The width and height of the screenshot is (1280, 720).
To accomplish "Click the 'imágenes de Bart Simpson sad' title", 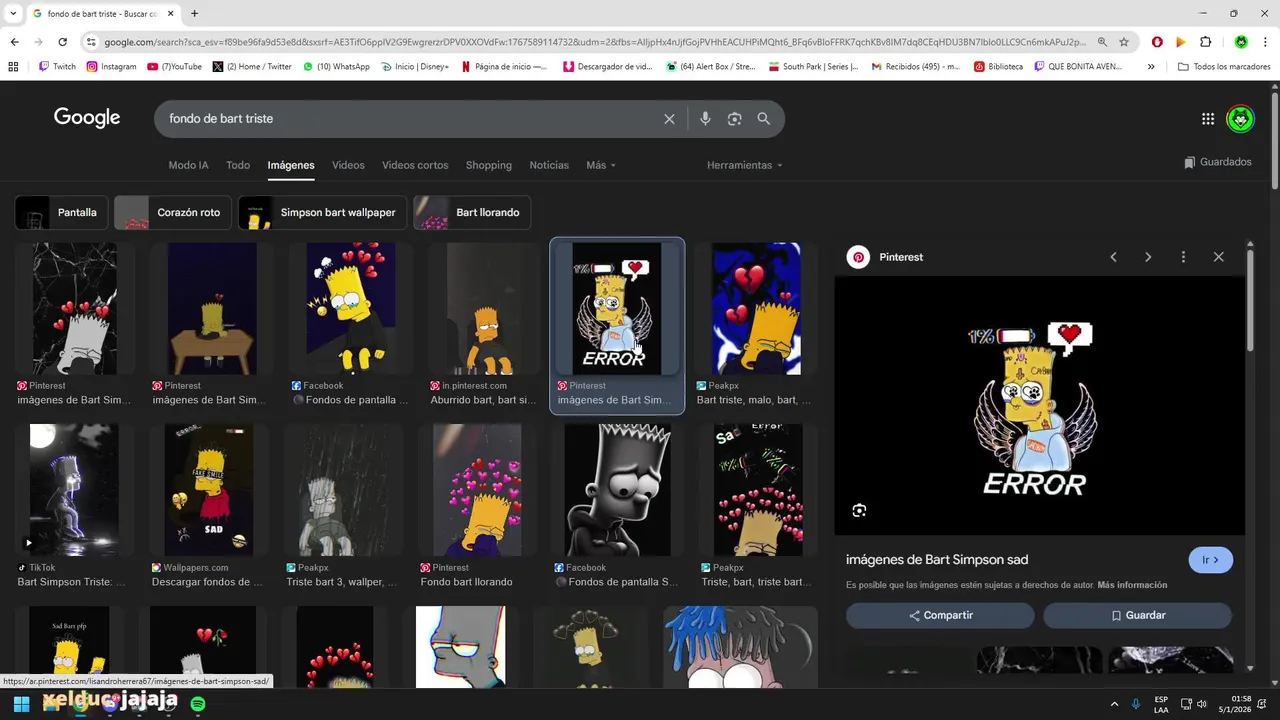I will 937,560.
